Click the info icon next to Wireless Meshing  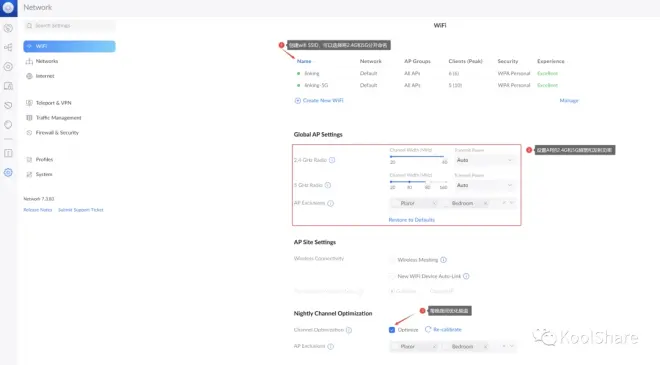[443, 260]
